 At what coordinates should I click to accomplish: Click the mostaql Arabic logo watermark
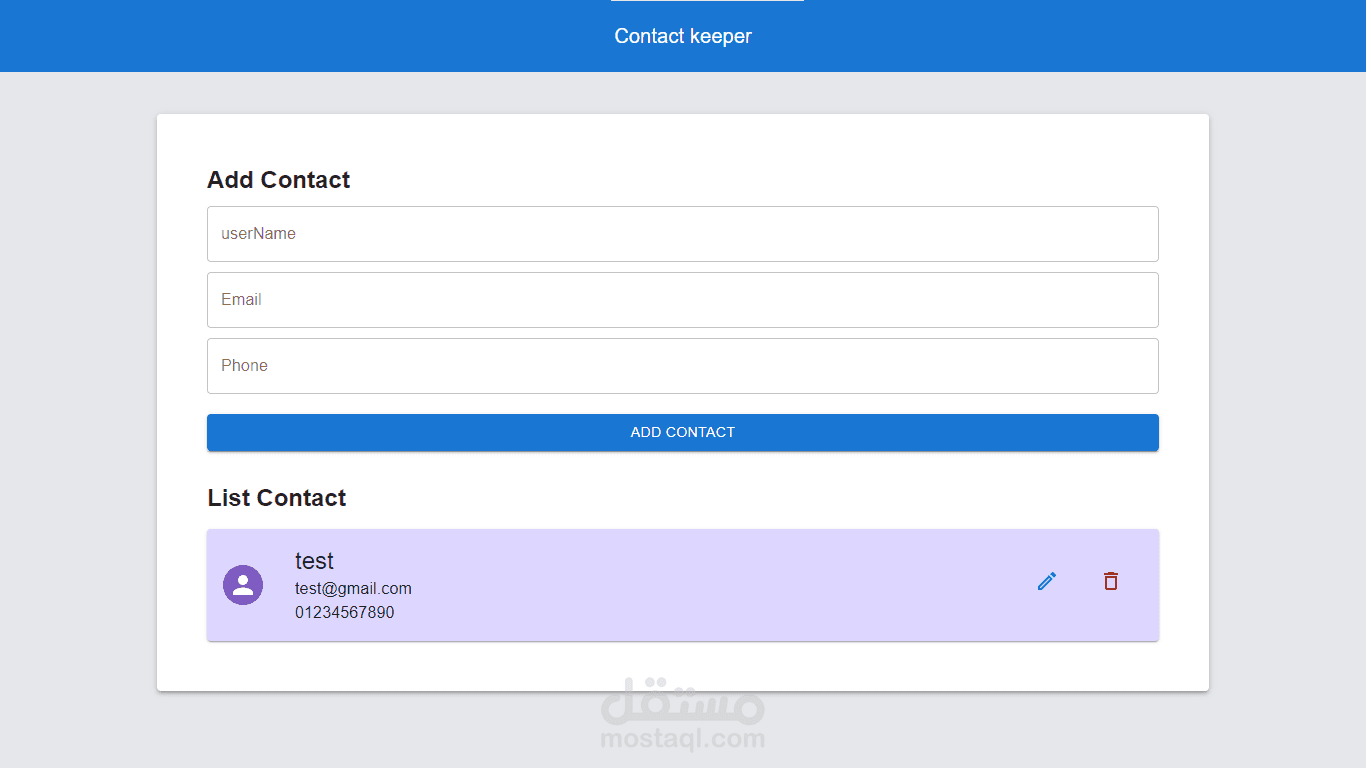click(683, 702)
